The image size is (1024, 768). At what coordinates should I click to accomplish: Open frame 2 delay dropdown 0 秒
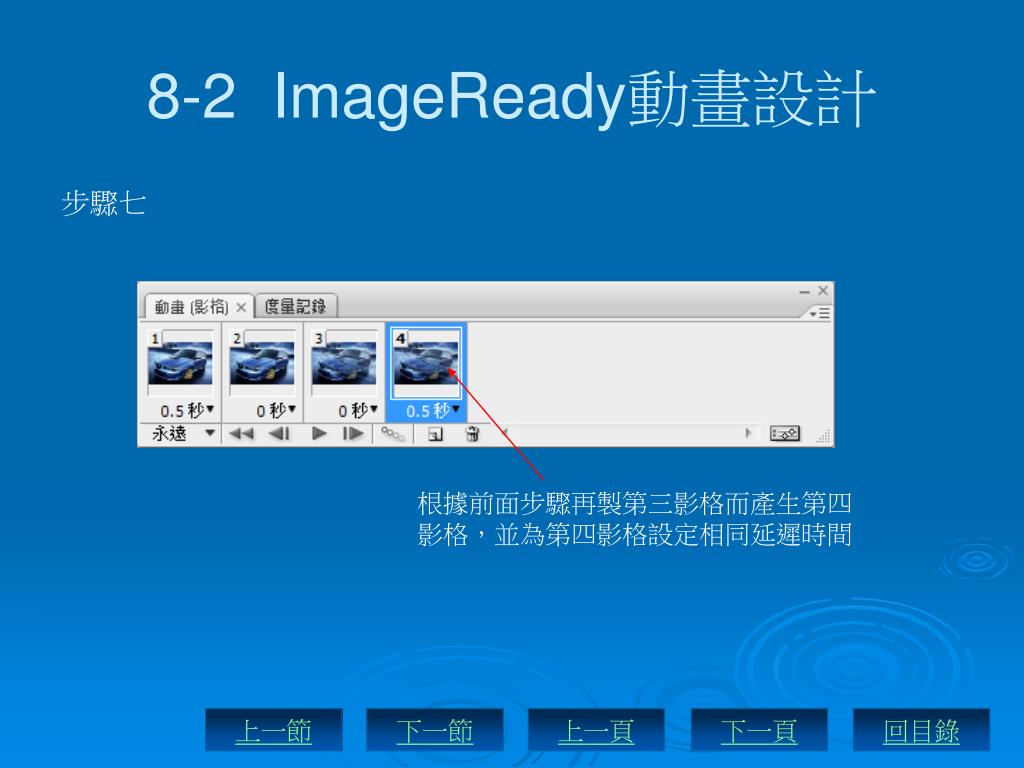[276, 411]
